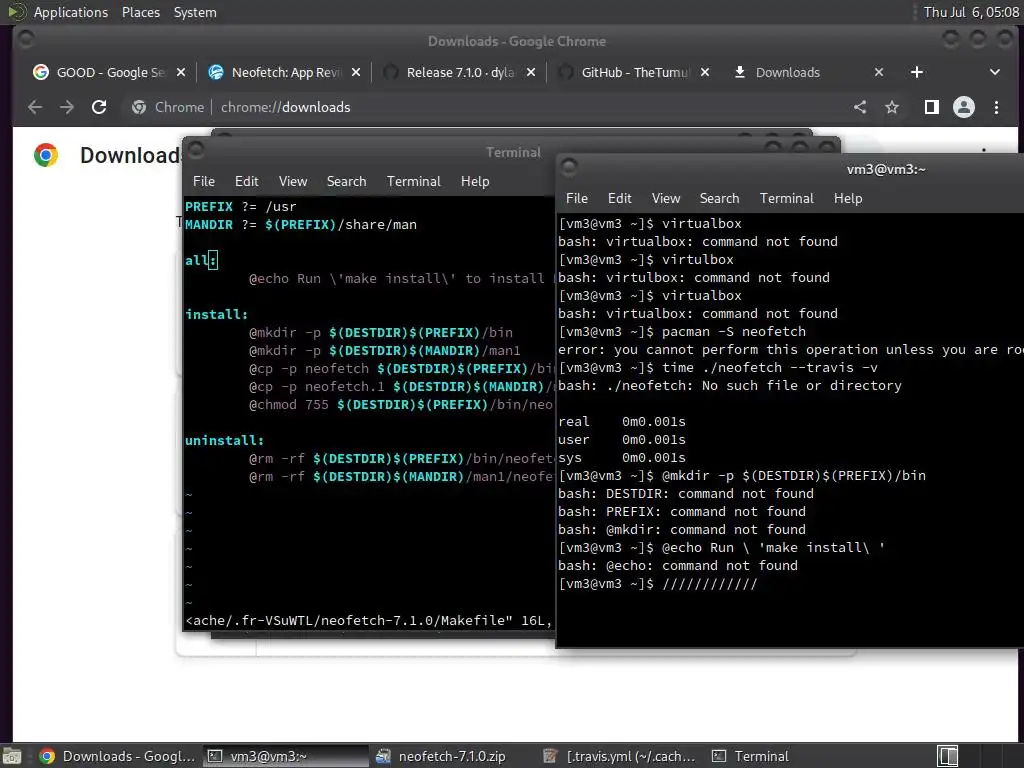This screenshot has height=768, width=1024.
Task: Switch to the GOOD - Google Search tab
Action: click(x=110, y=72)
